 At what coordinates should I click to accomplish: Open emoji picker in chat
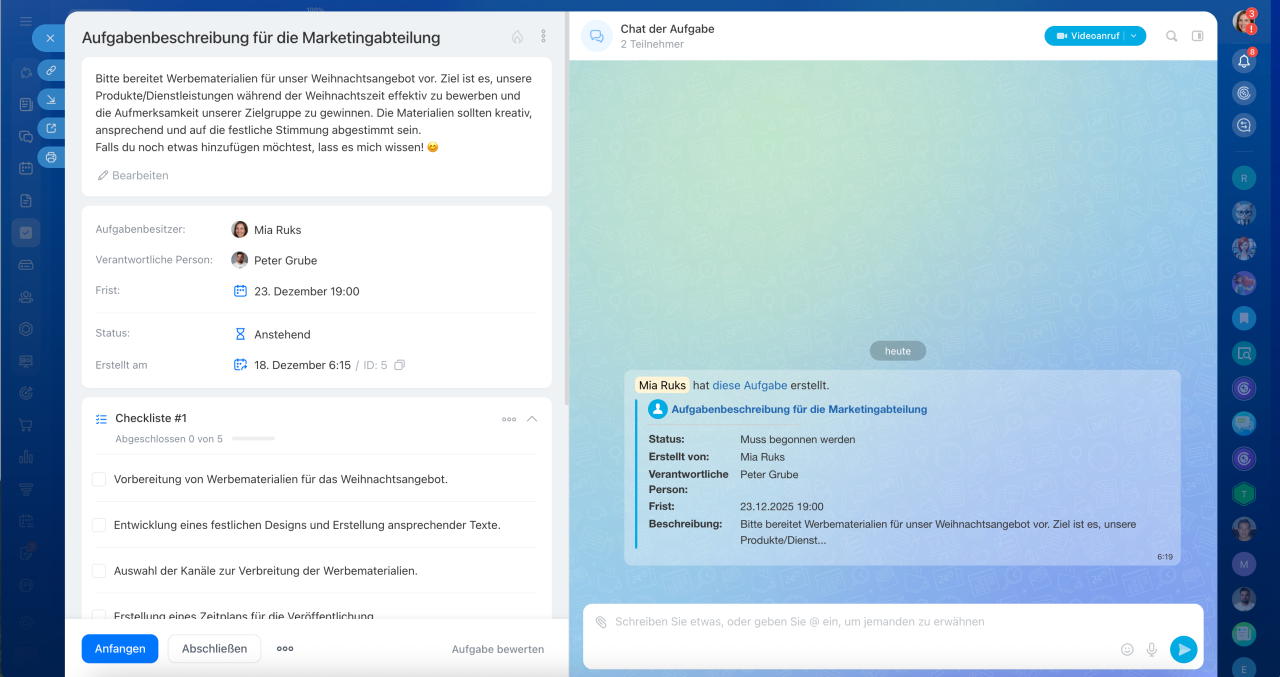point(1127,649)
